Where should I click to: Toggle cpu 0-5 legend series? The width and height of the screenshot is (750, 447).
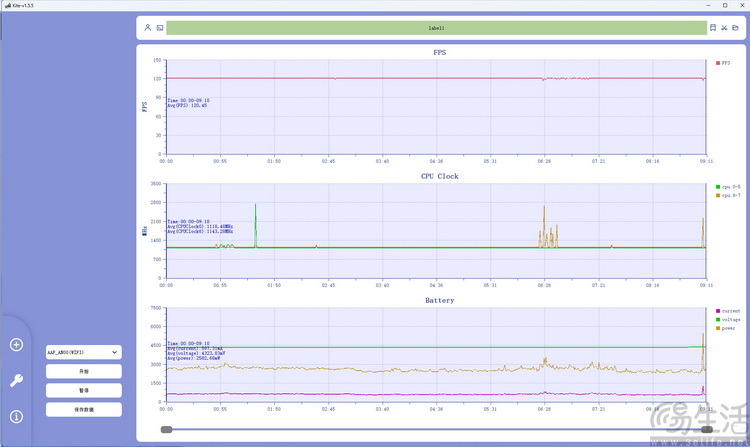[x=727, y=187]
